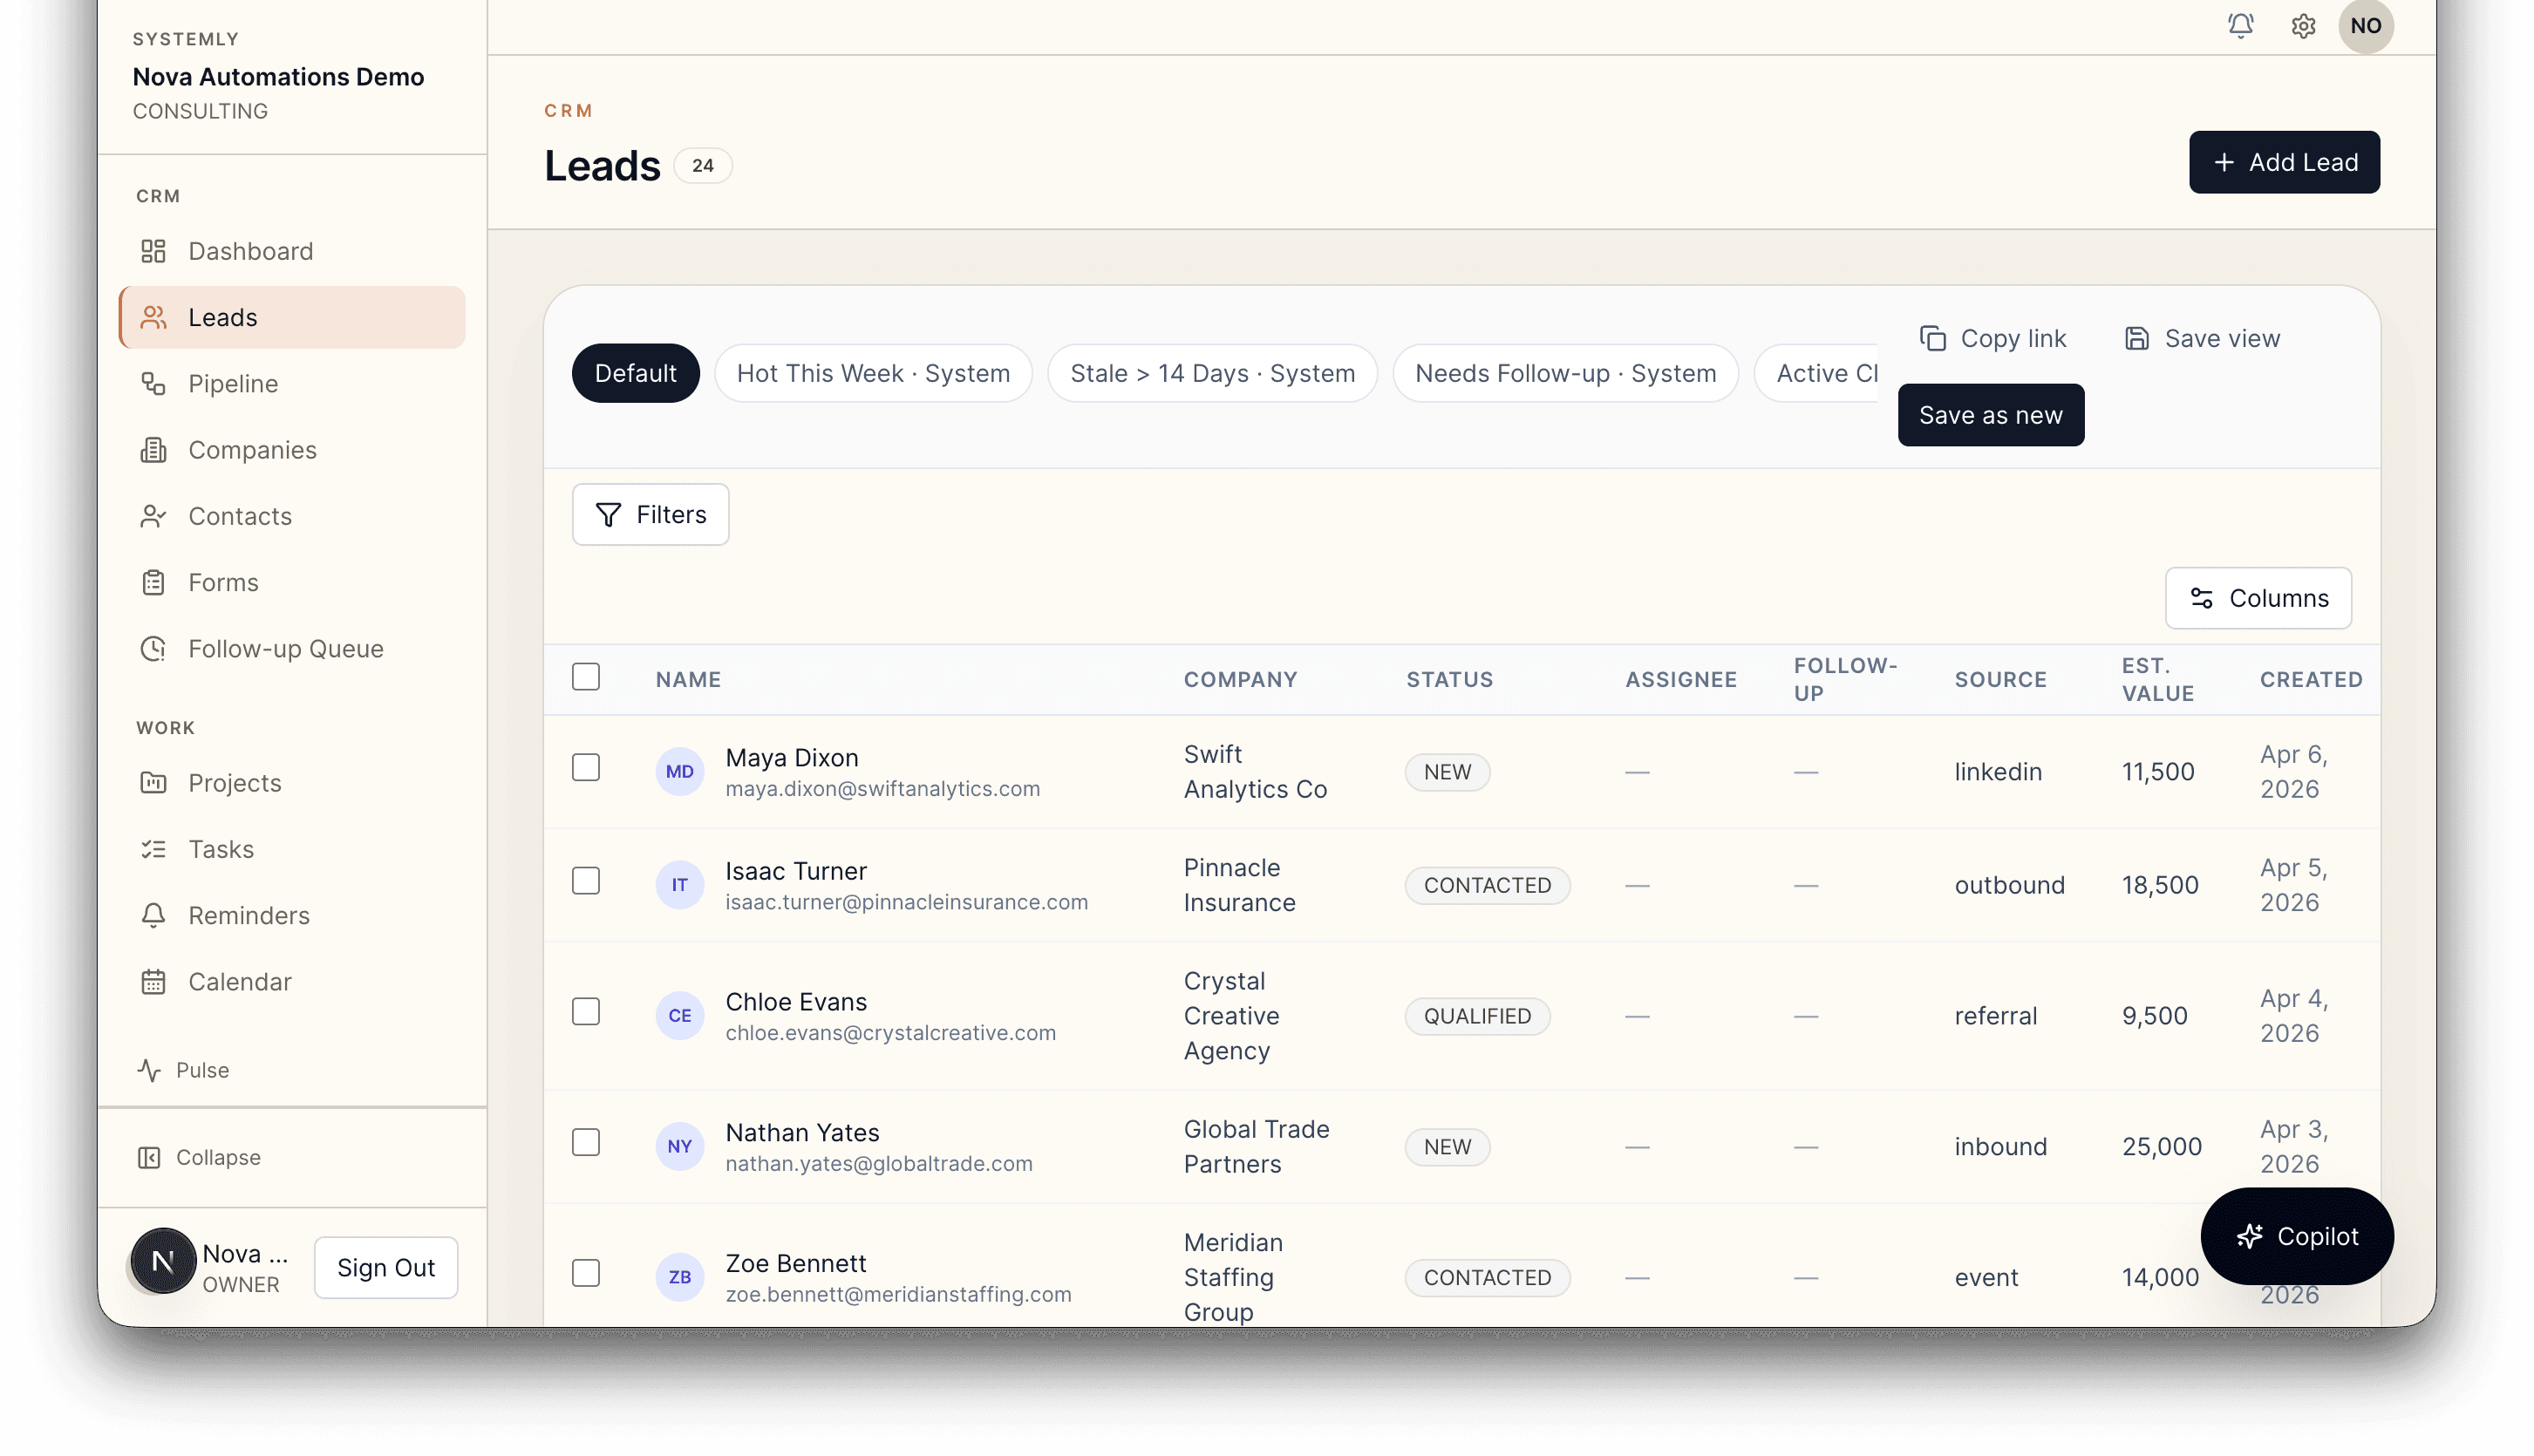The height and width of the screenshot is (1456, 2534).
Task: Switch to the Hot This Week view
Action: point(873,373)
